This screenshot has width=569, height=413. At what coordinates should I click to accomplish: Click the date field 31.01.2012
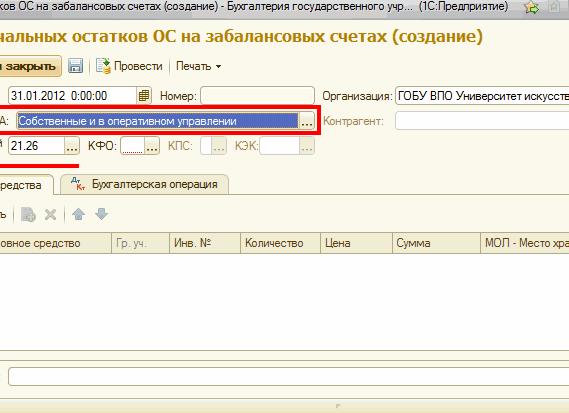point(72,96)
